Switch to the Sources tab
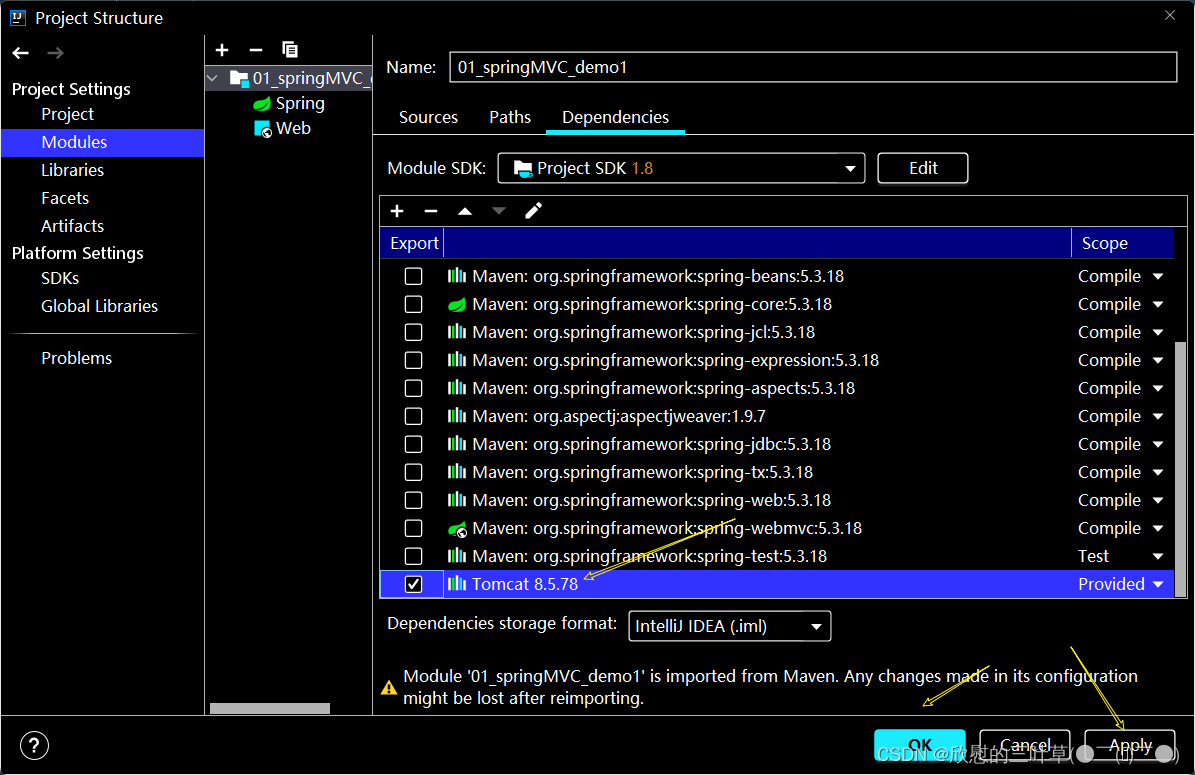Image resolution: width=1195 pixels, height=775 pixels. [428, 117]
